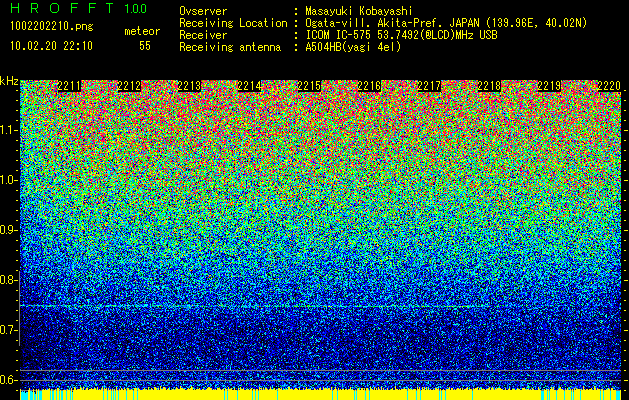The width and height of the screenshot is (629, 400).
Task: Click the 2211 time marker
Action: (69, 86)
